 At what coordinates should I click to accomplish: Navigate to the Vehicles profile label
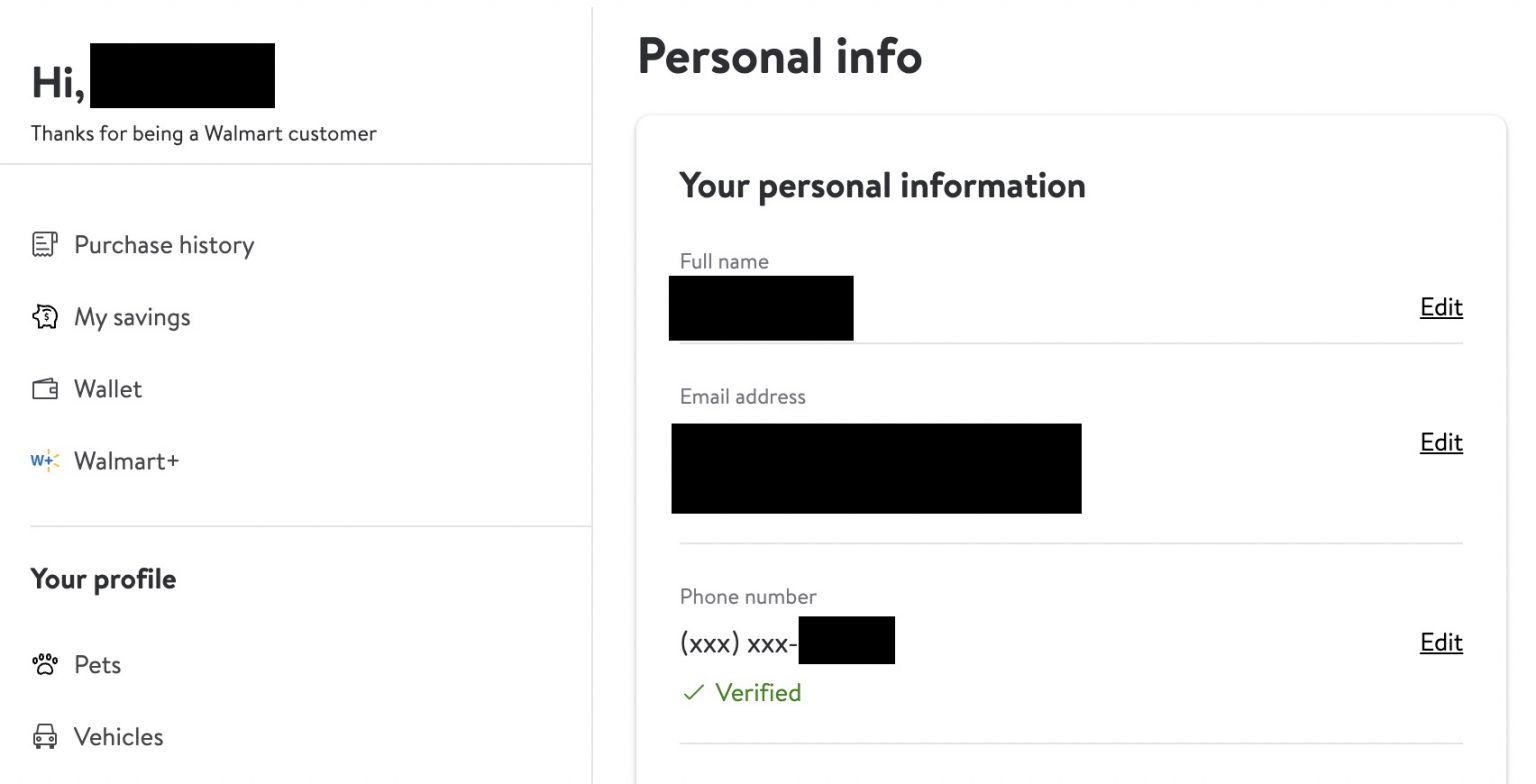click(x=118, y=737)
